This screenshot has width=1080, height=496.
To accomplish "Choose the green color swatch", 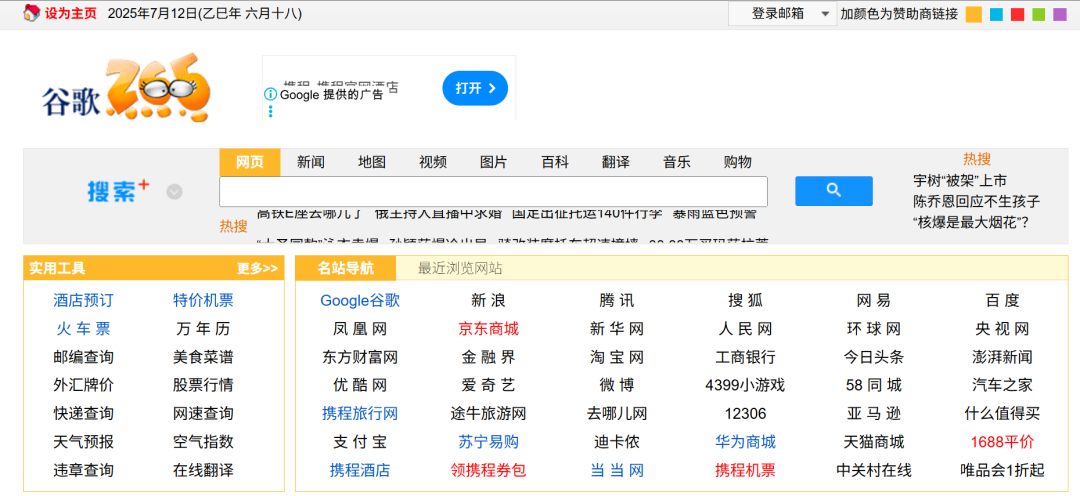I will [1039, 14].
